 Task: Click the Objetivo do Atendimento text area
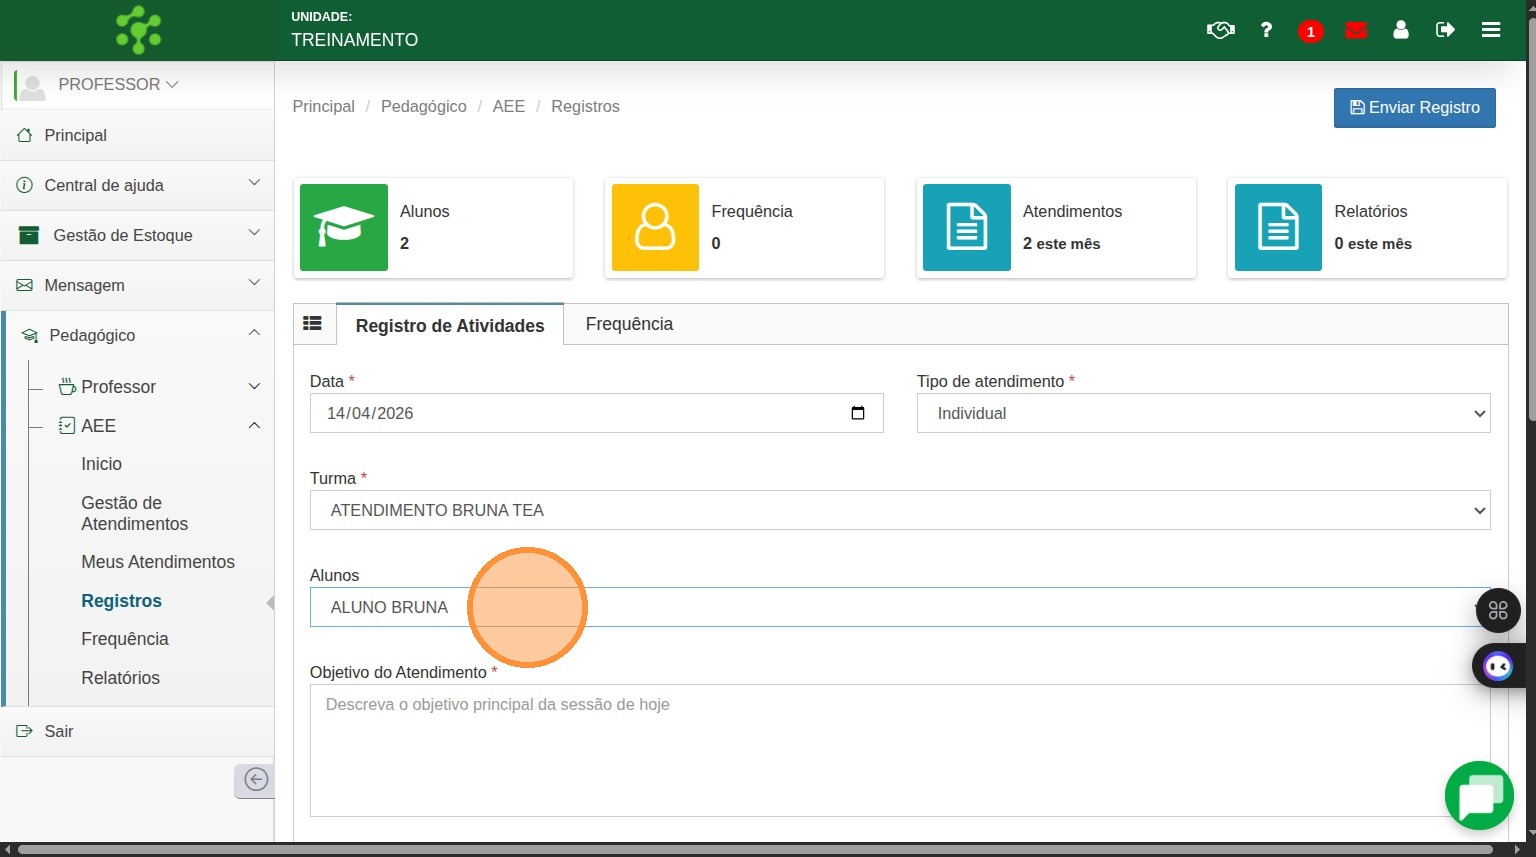click(899, 750)
